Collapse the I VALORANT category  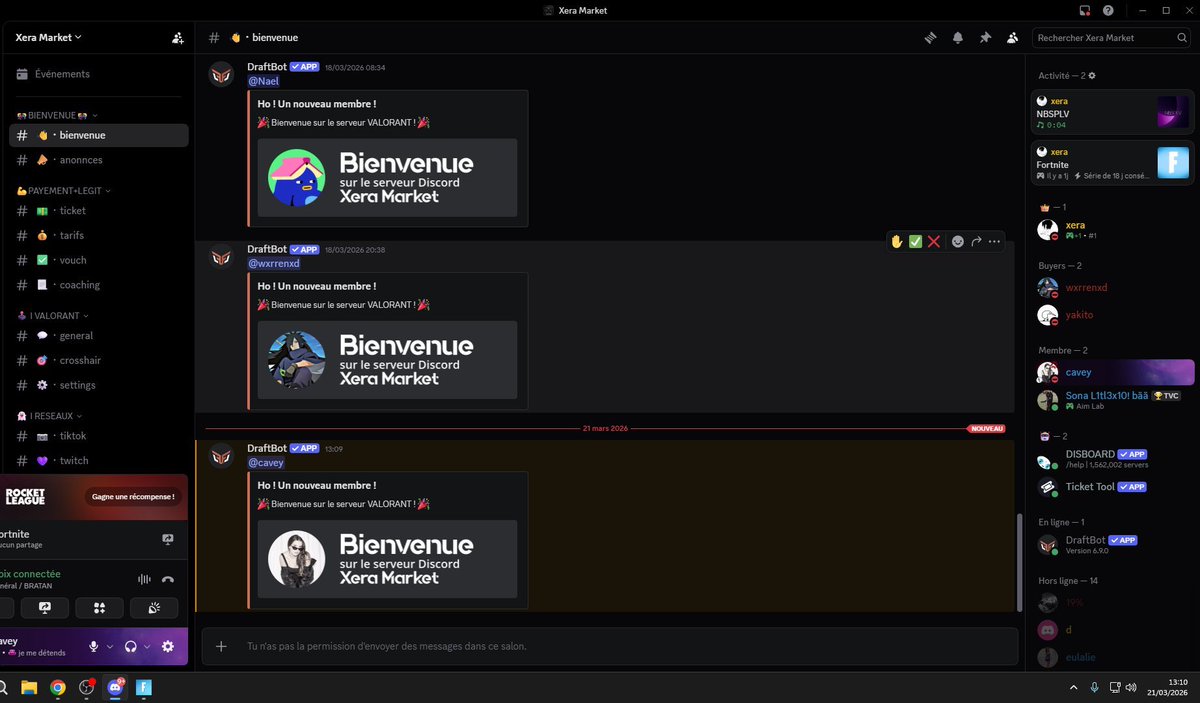click(x=55, y=315)
